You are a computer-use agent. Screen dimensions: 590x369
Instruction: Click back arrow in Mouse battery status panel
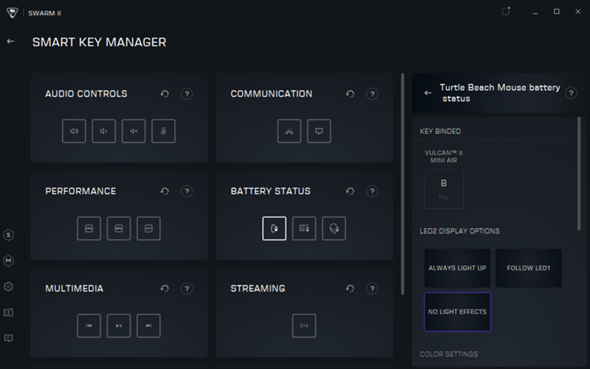pyautogui.click(x=428, y=93)
